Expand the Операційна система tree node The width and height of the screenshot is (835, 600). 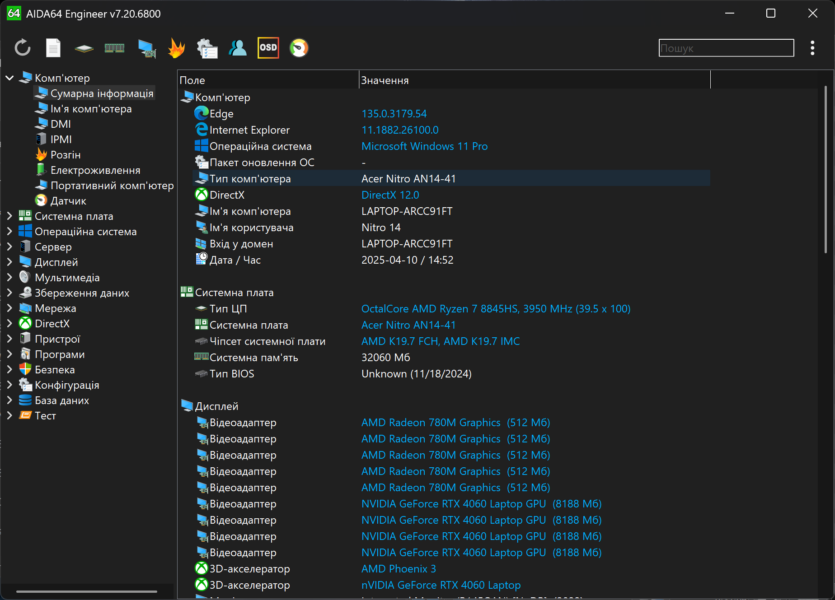tap(9, 232)
